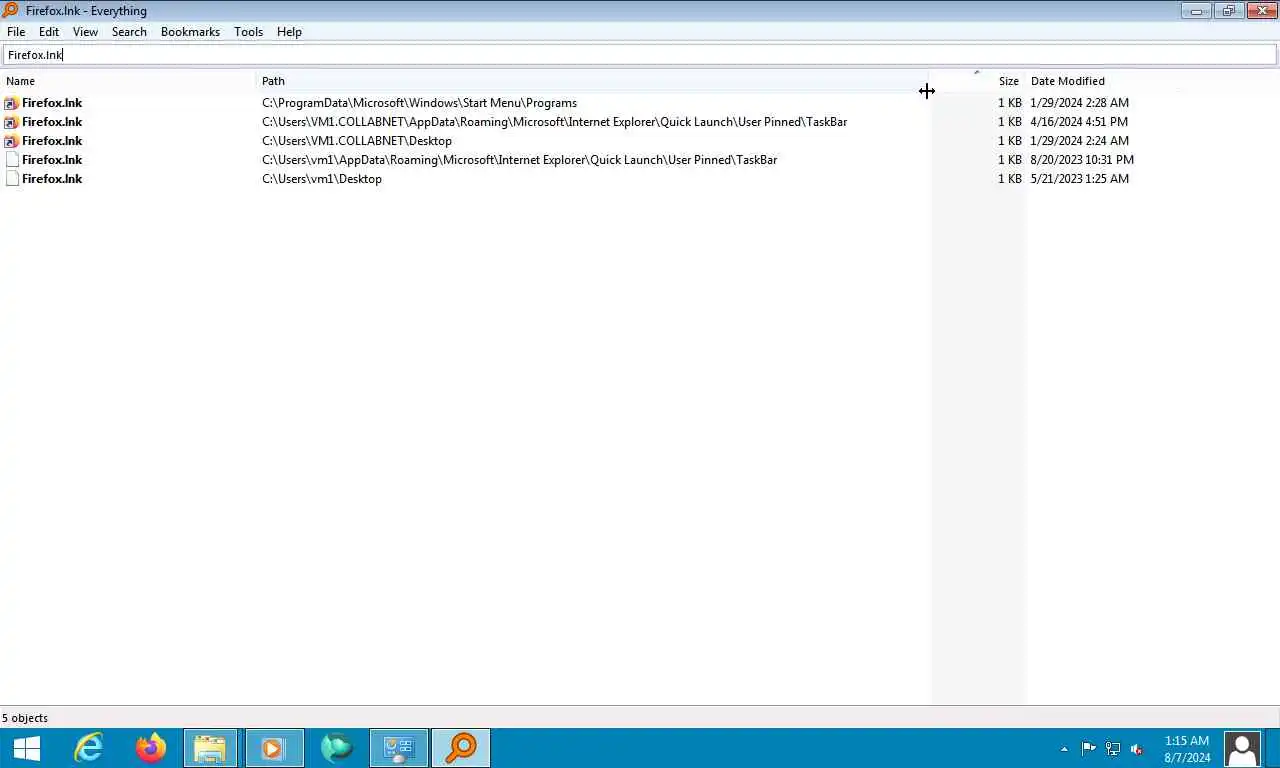The image size is (1280, 768).
Task: Click Firefox.lnk icon in VM1.COLLABNET TaskBar row
Action: click(12, 122)
